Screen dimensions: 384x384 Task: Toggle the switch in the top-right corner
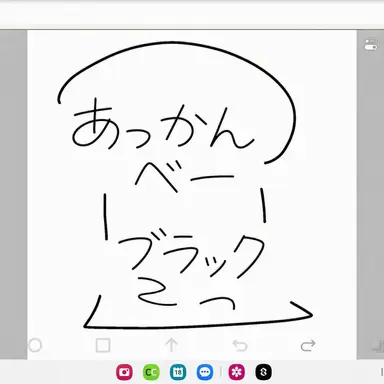[371, 45]
